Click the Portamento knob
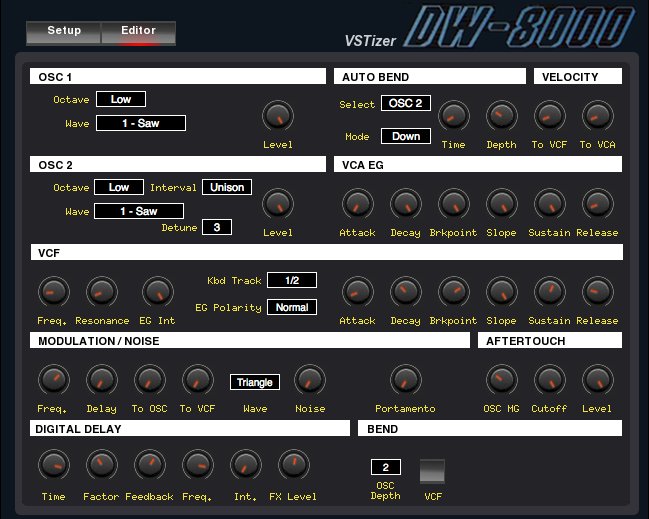649x519 pixels. coord(406,380)
